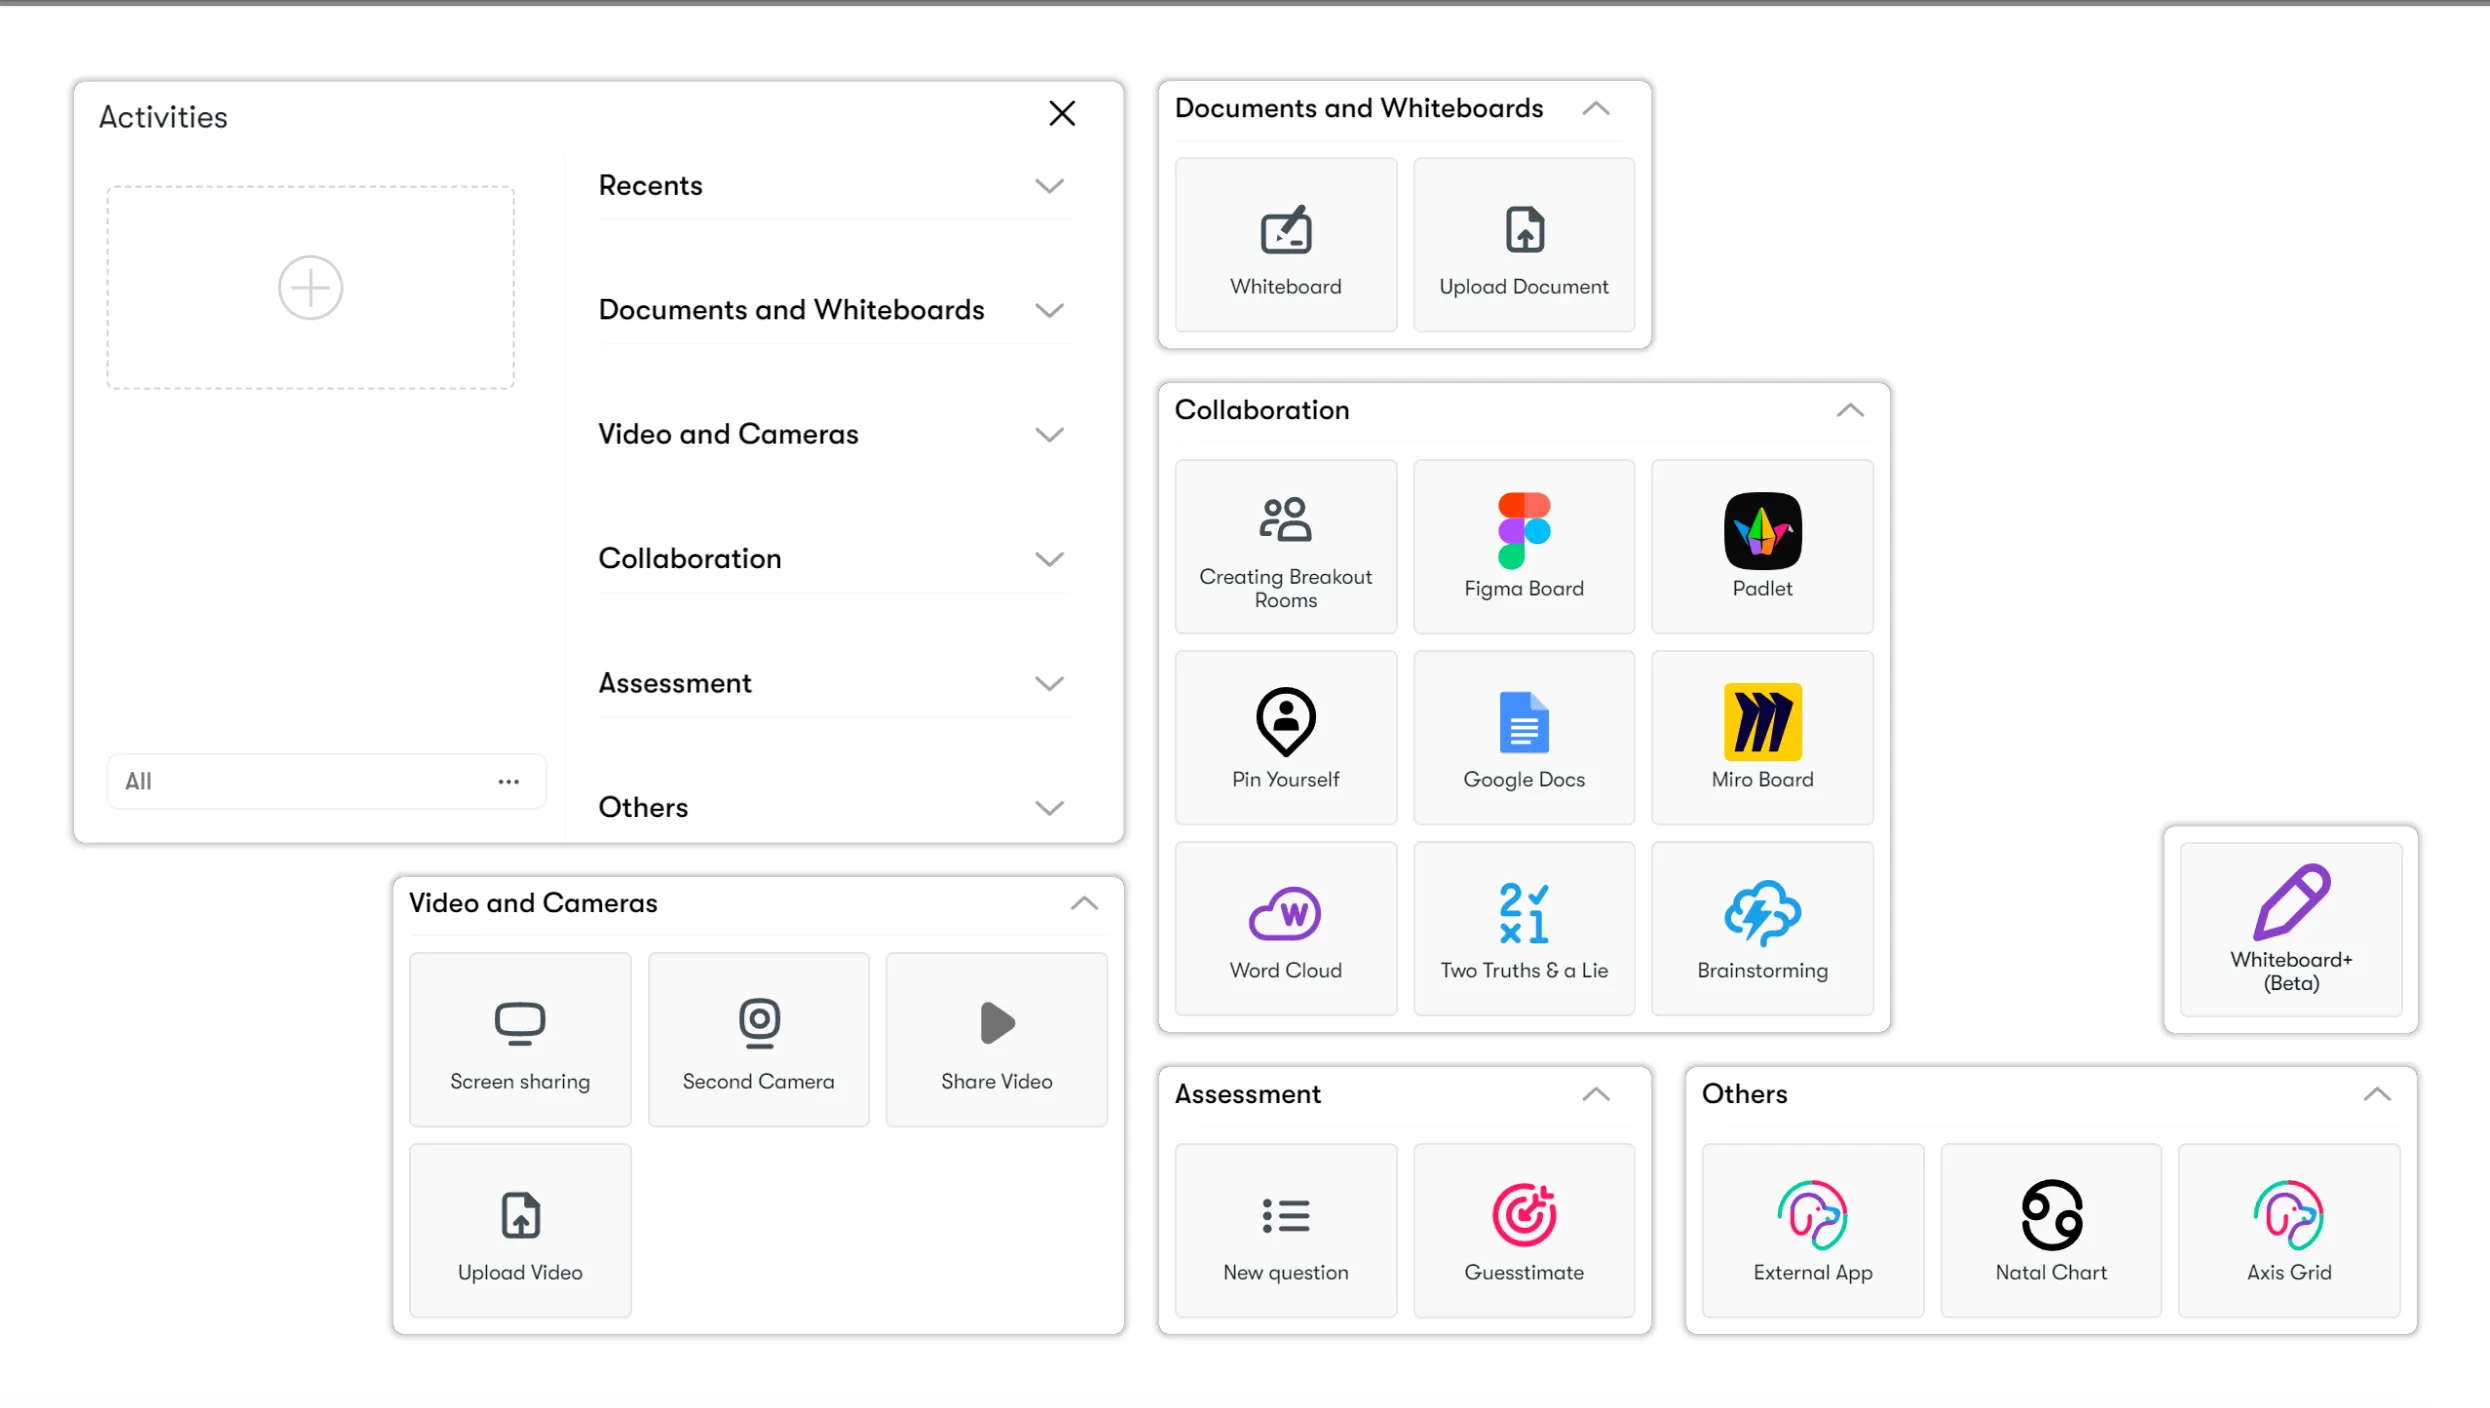The height and width of the screenshot is (1408, 2490).
Task: Close the Activities panel
Action: (x=1061, y=113)
